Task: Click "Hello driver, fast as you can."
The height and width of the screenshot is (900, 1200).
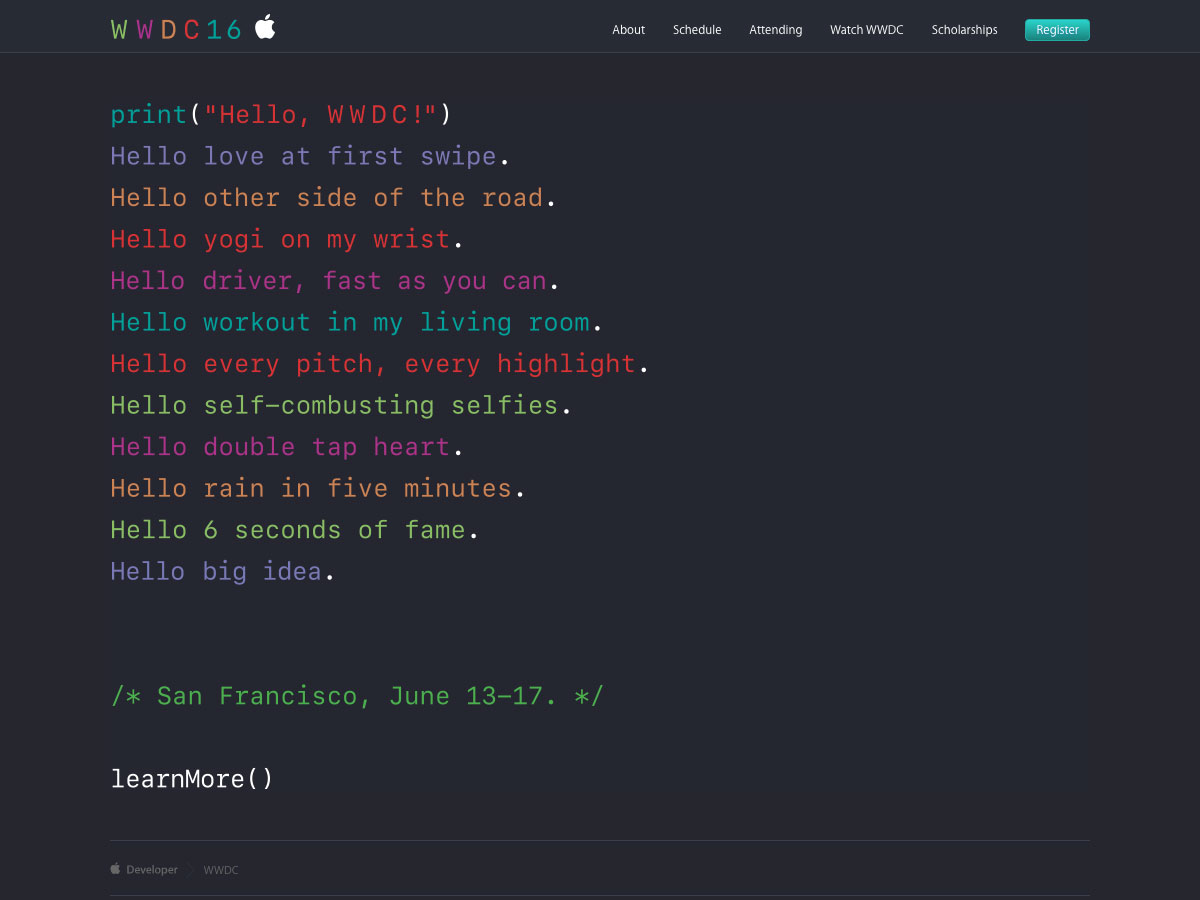Action: click(x=334, y=281)
